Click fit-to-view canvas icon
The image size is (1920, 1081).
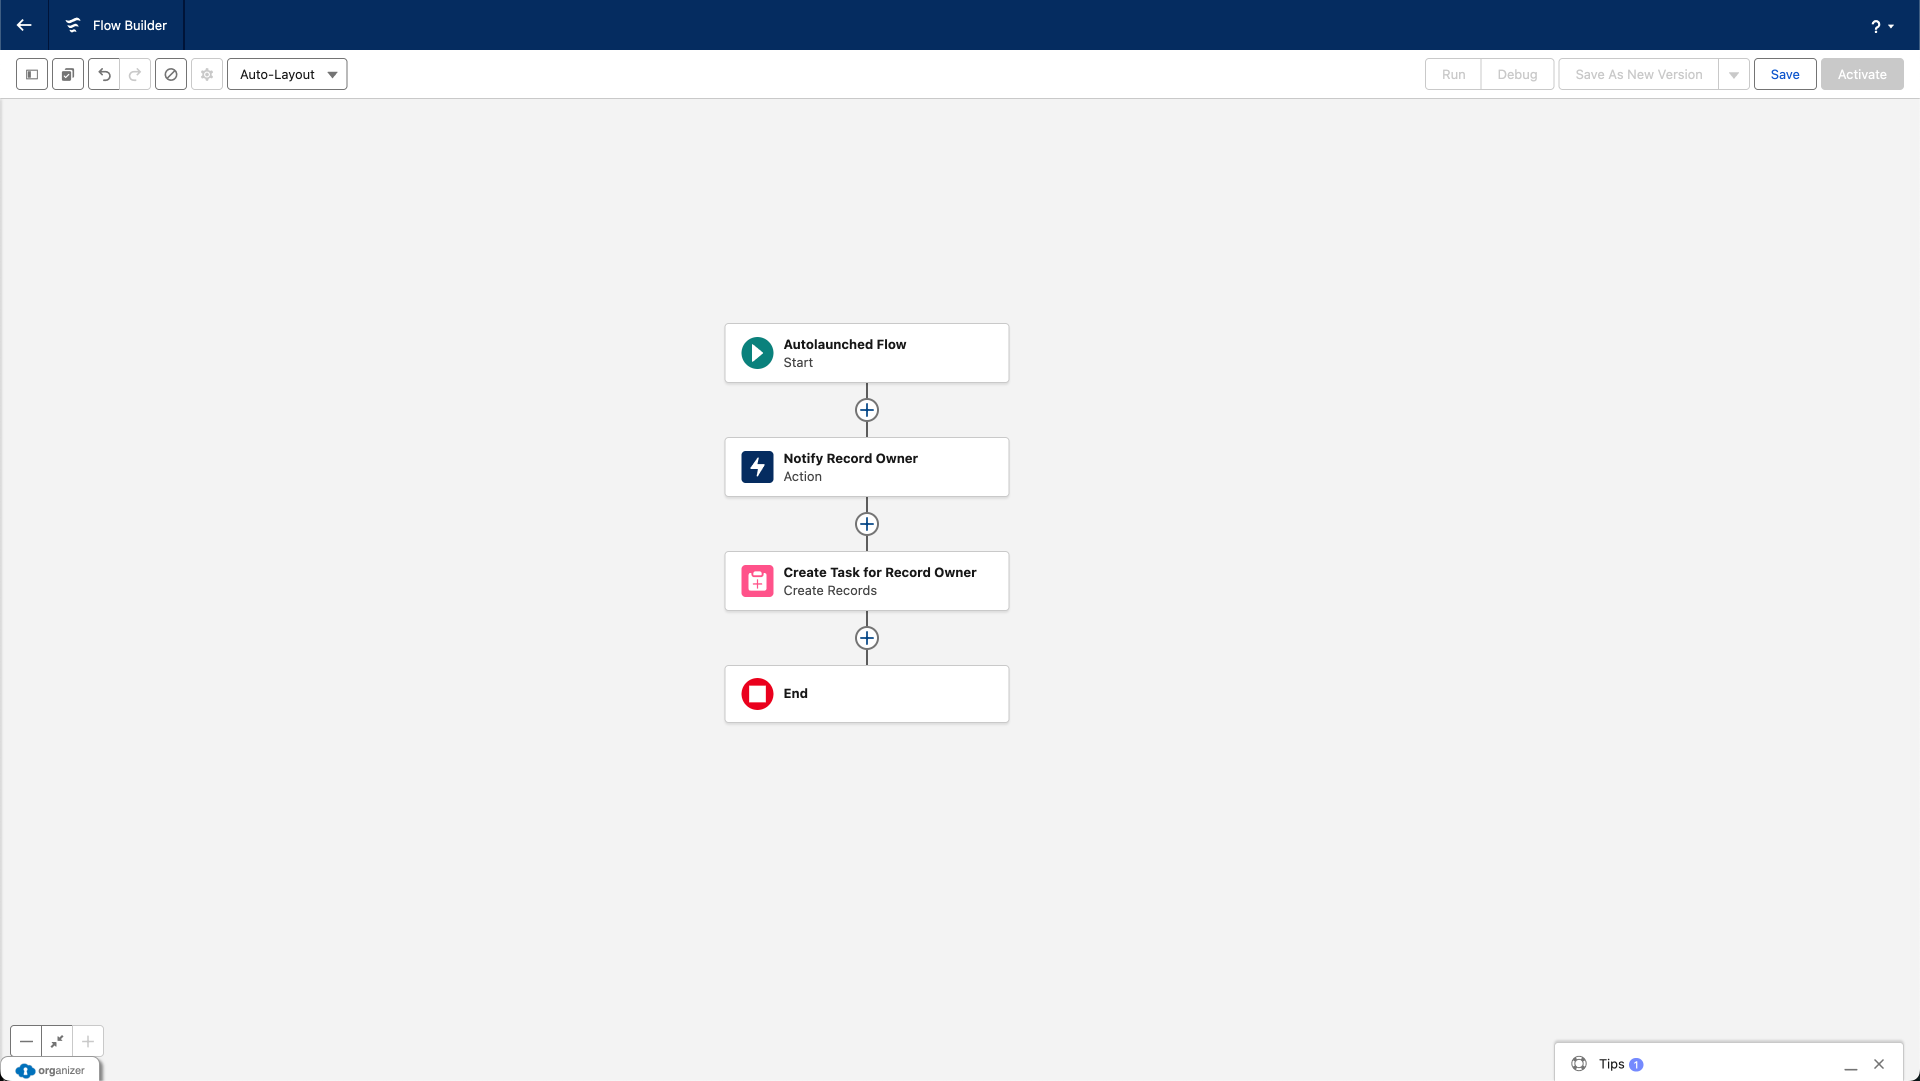57,1041
